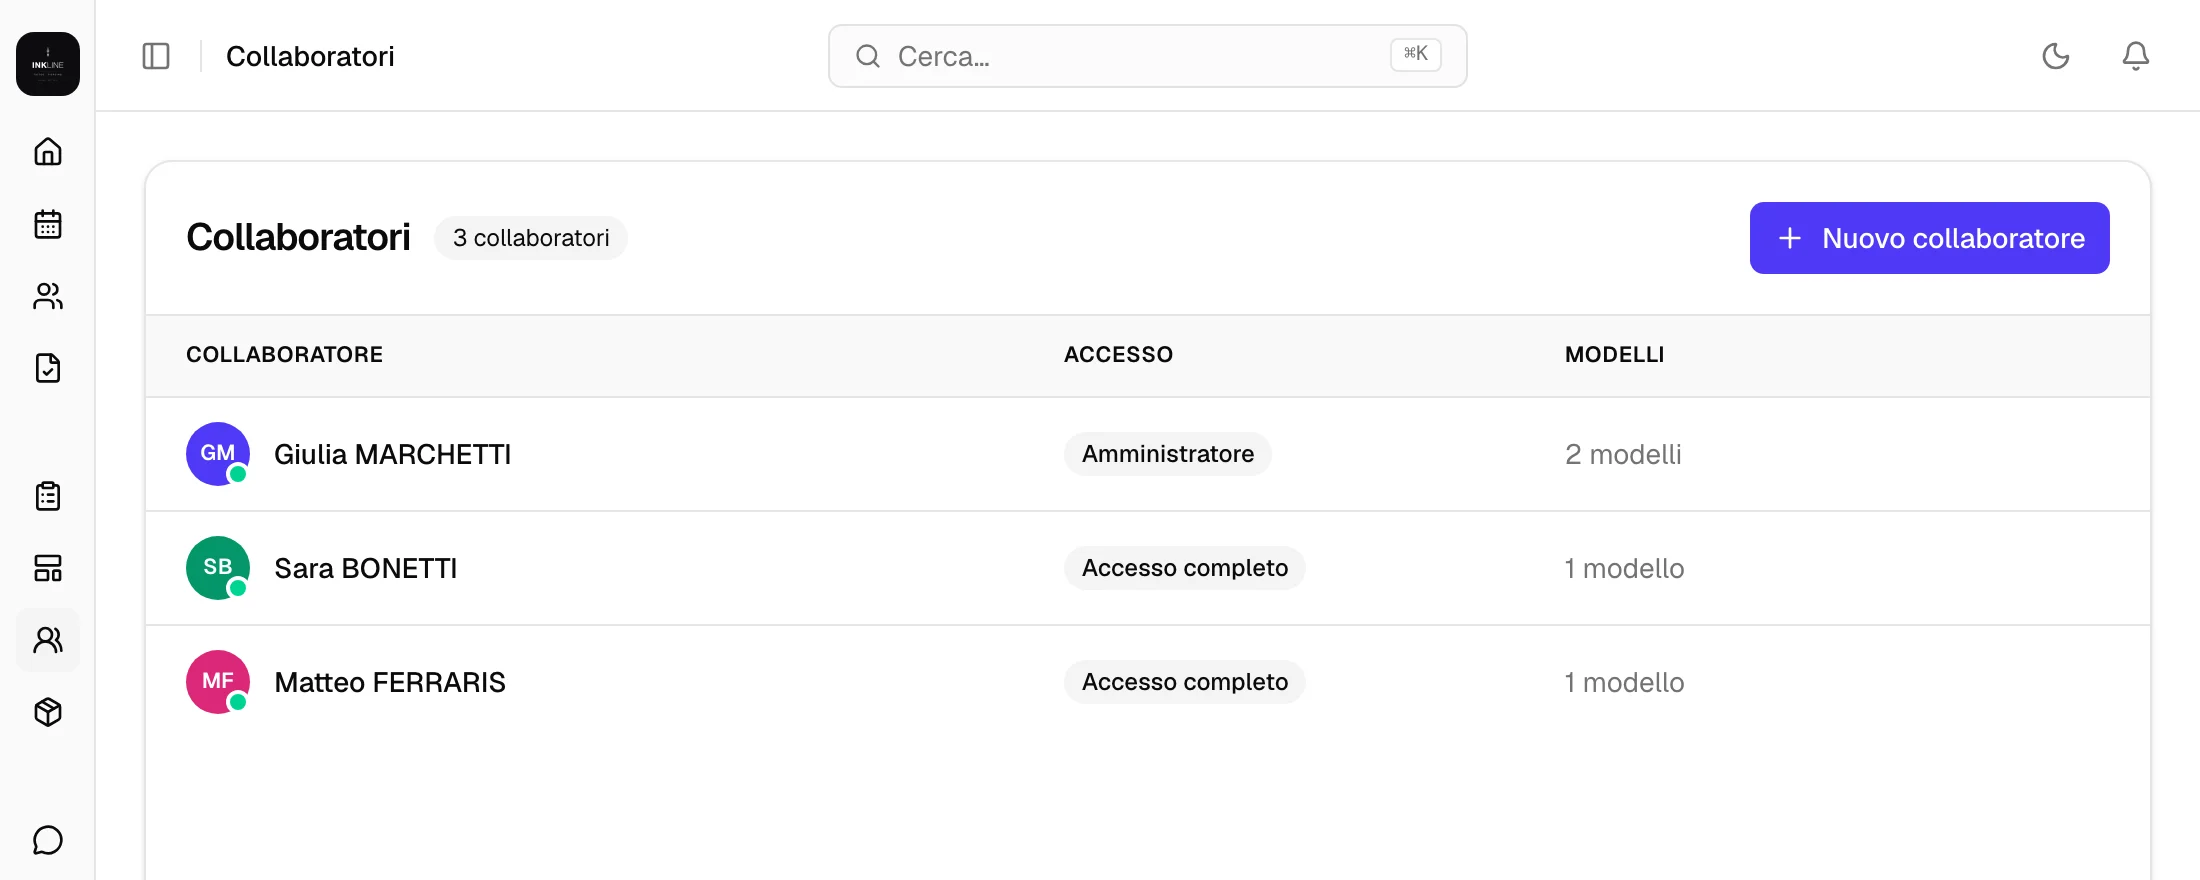Click the GM avatar for Giulia Marchetti

pyautogui.click(x=218, y=454)
